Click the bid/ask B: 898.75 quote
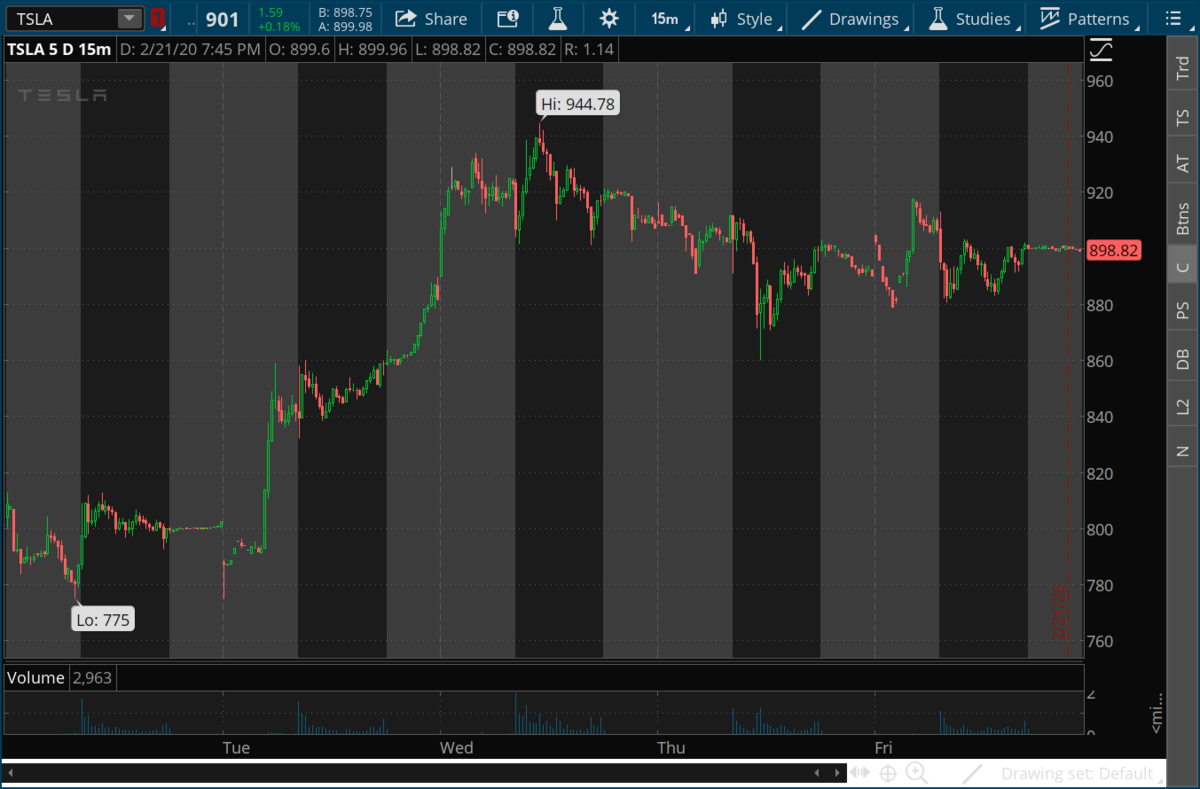This screenshot has width=1200, height=789. pos(346,12)
